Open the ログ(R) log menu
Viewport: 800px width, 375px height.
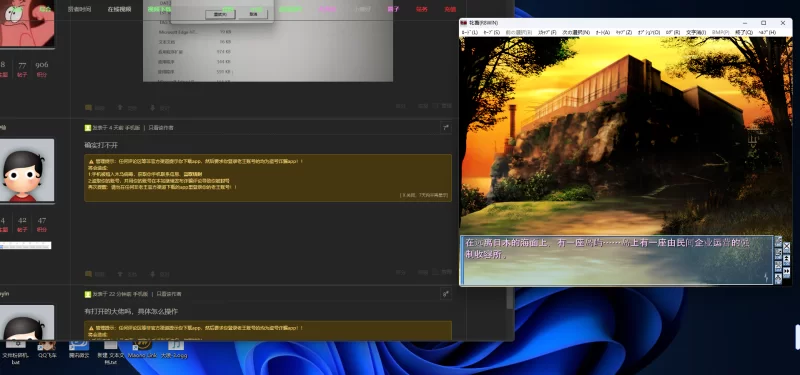(x=673, y=32)
